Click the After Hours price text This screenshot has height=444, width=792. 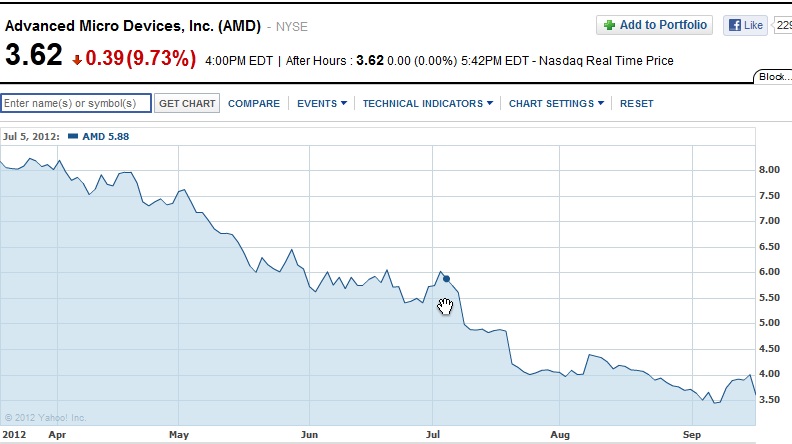coord(371,61)
